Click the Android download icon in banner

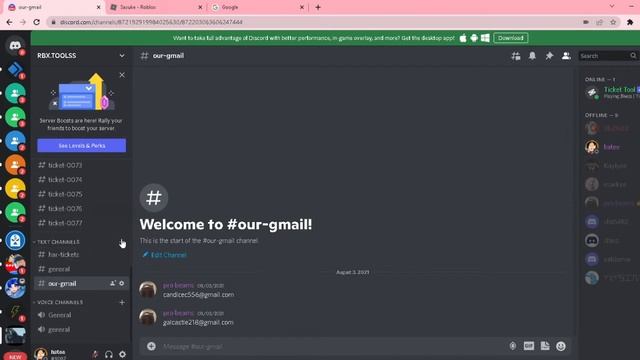coord(474,38)
